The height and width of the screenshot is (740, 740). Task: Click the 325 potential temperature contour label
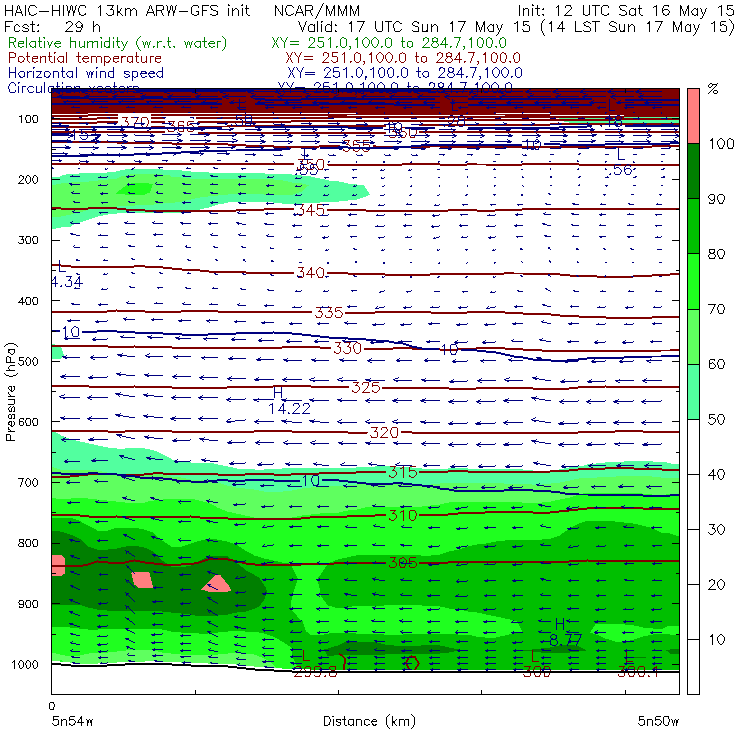point(366,388)
